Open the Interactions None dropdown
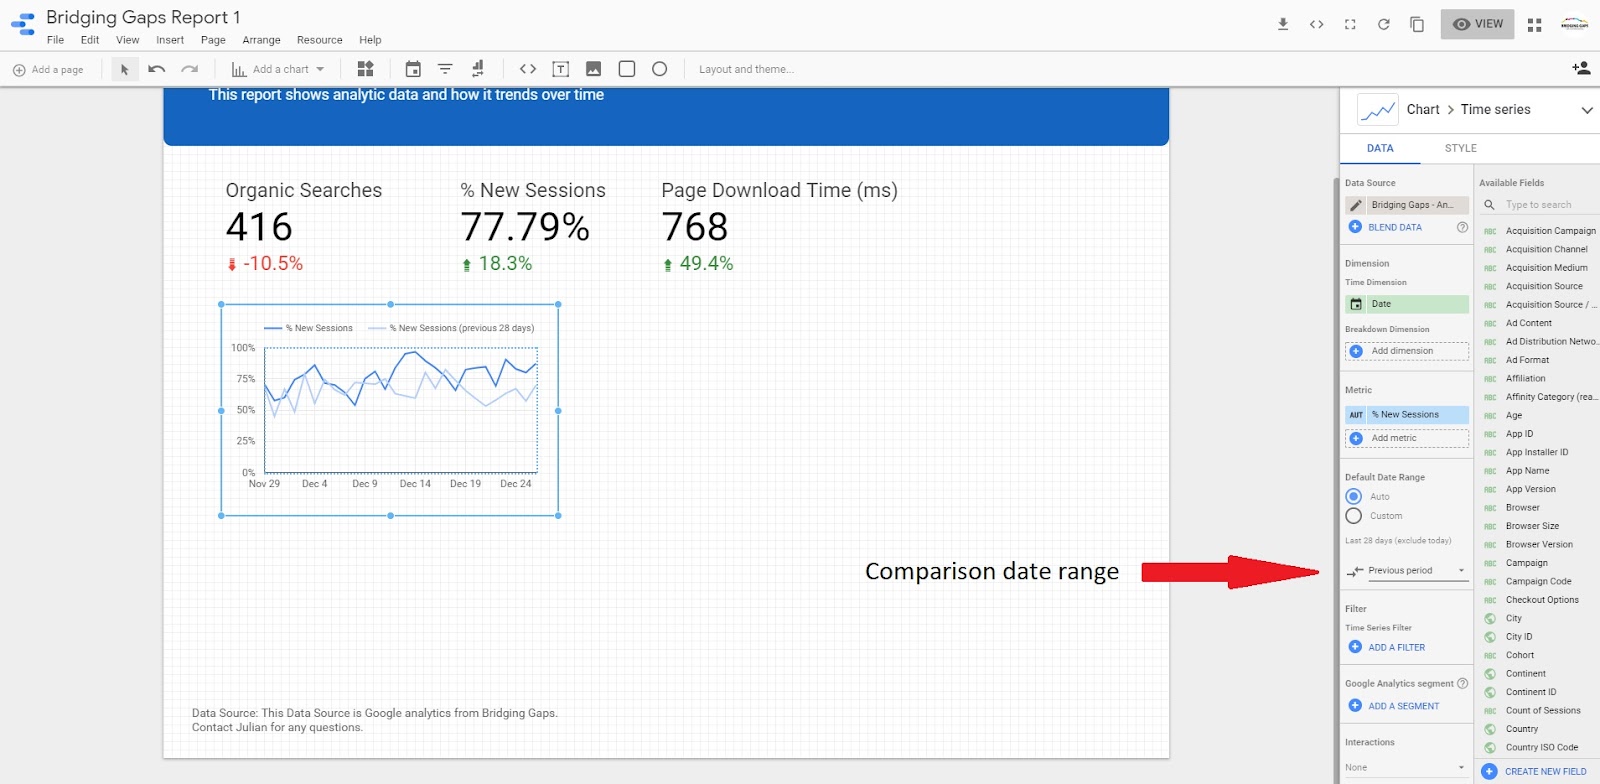 [1407, 768]
